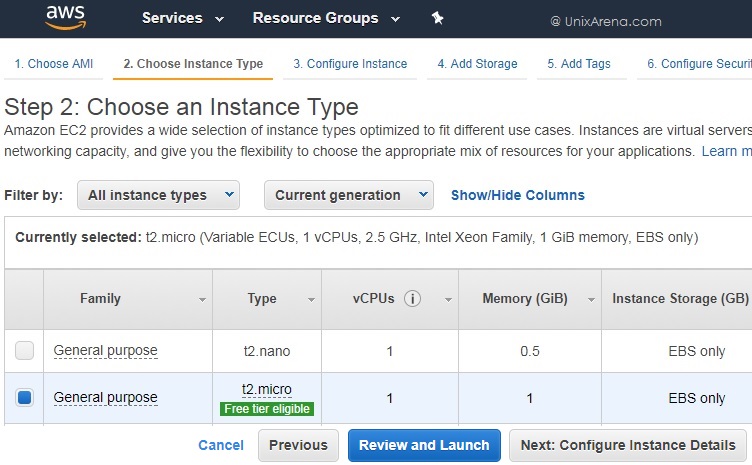Select the t2.nano instance checkbox

24,350
